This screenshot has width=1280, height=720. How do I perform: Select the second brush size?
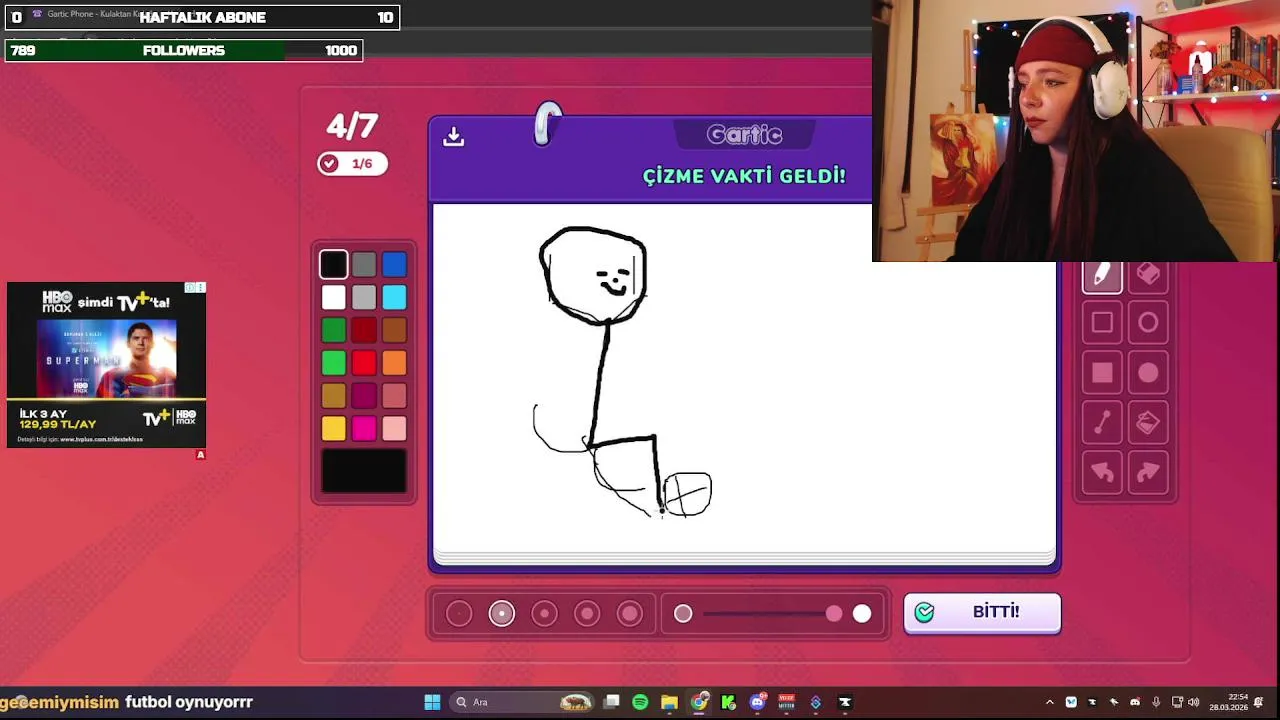coord(502,613)
